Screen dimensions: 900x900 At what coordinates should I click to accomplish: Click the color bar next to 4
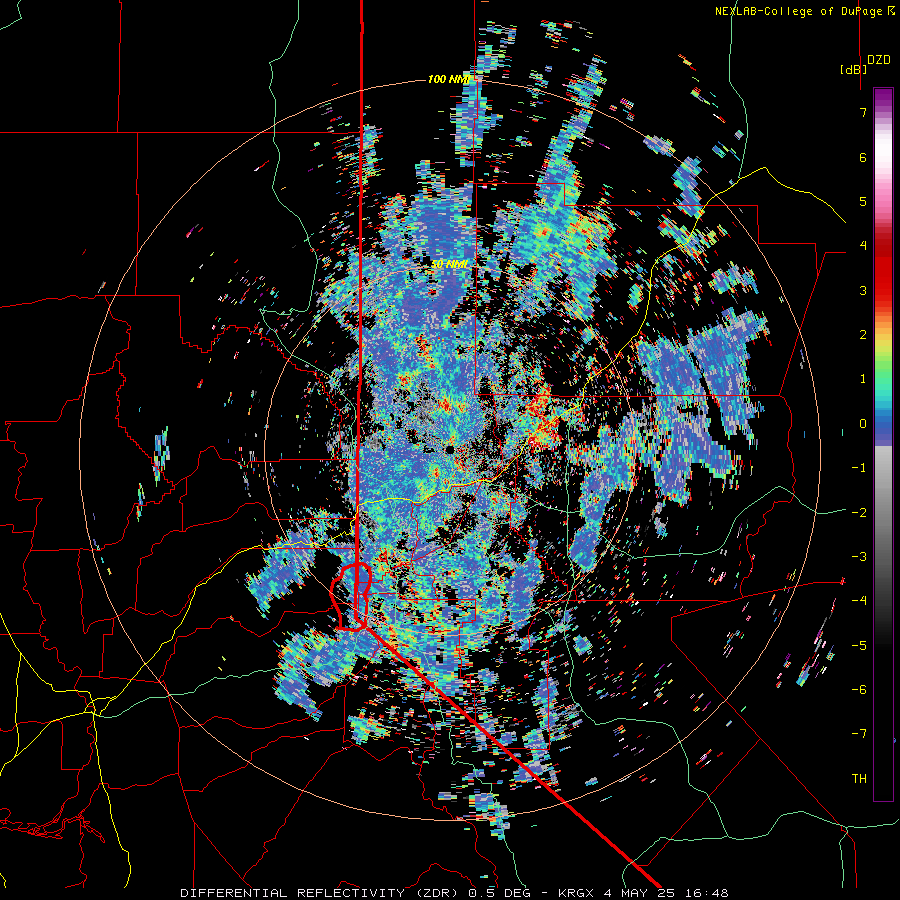[x=883, y=246]
